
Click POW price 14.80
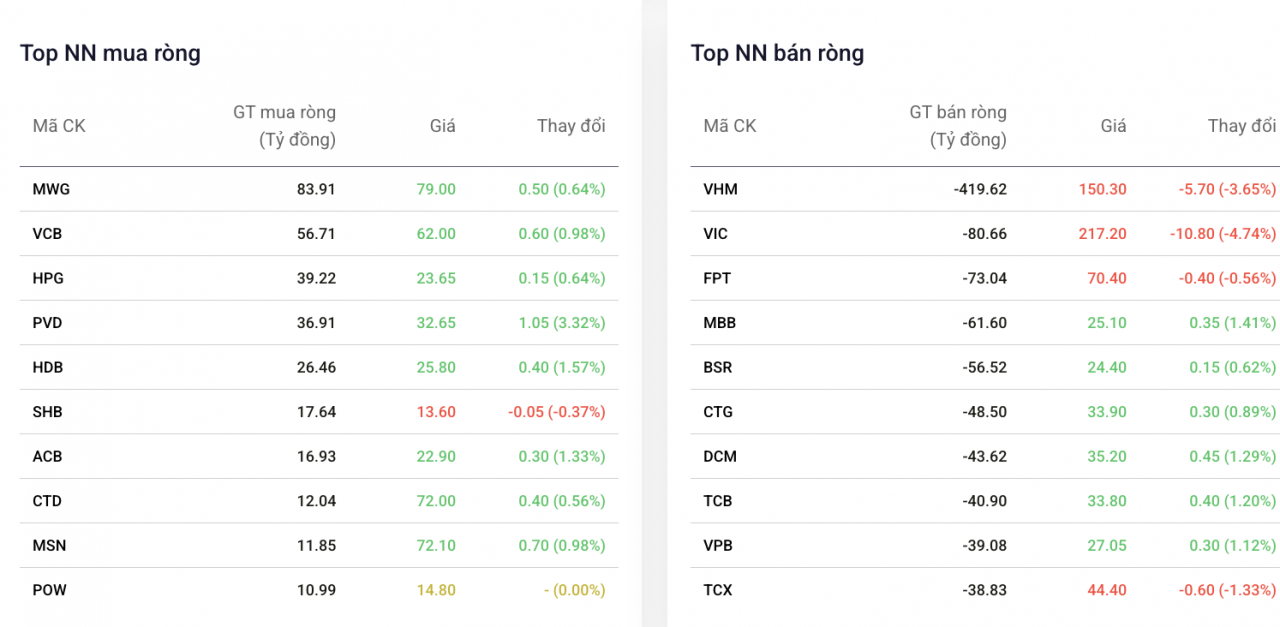tap(436, 590)
